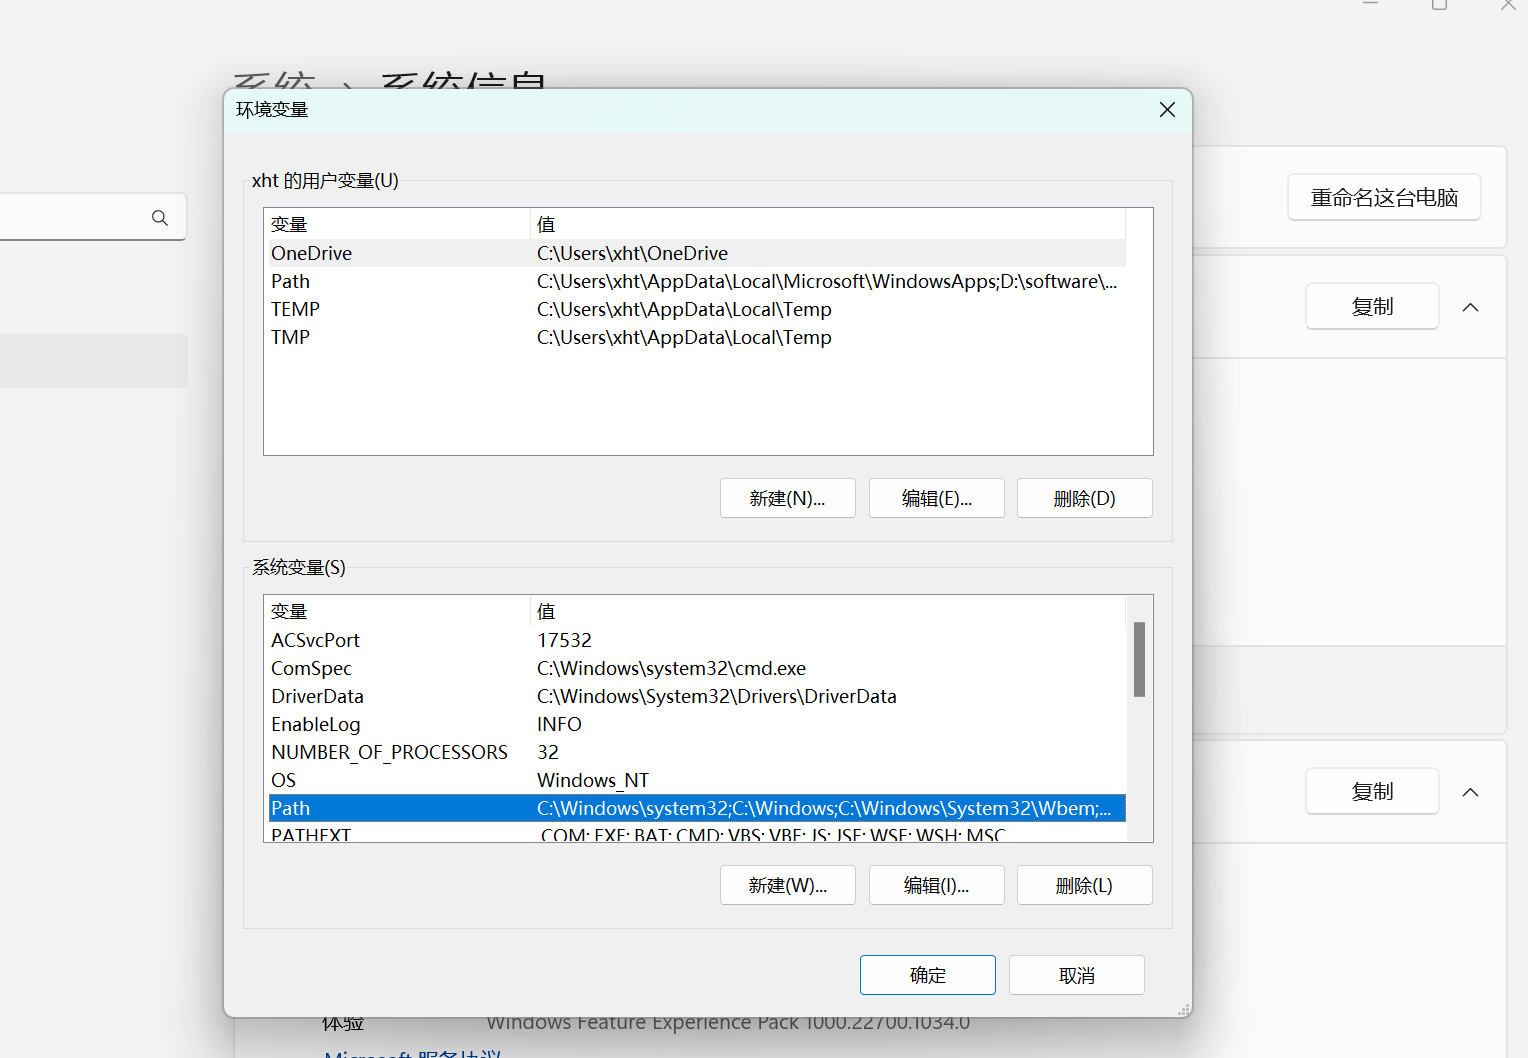Click the lower 复制 button
The height and width of the screenshot is (1058, 1528).
[x=1371, y=791]
